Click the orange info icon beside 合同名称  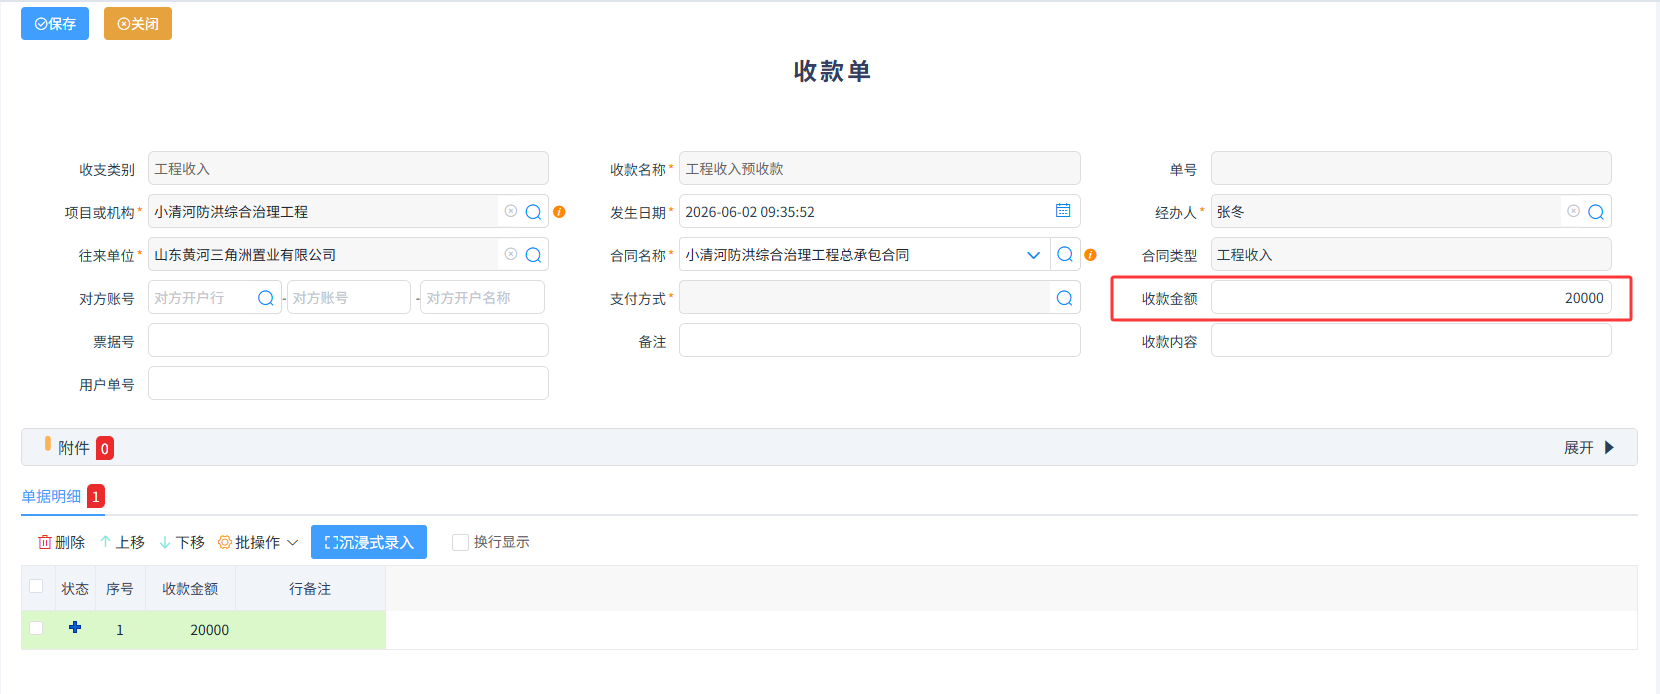point(1090,255)
